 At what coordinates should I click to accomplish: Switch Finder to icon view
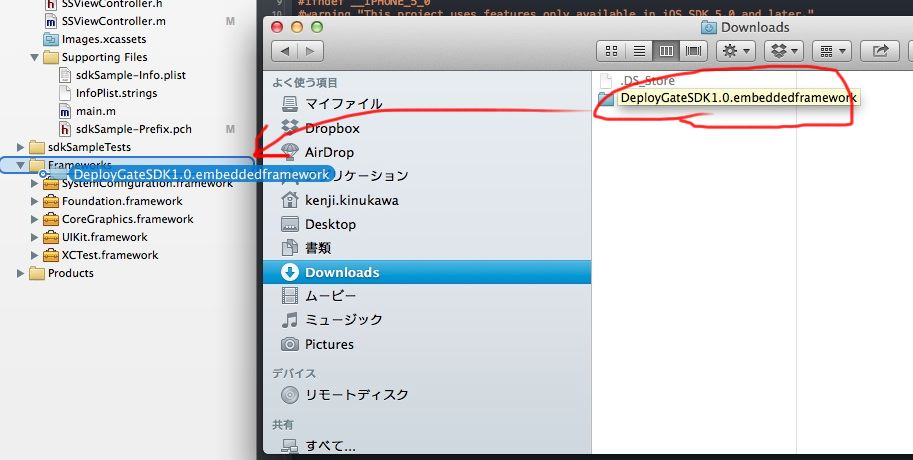[x=611, y=51]
